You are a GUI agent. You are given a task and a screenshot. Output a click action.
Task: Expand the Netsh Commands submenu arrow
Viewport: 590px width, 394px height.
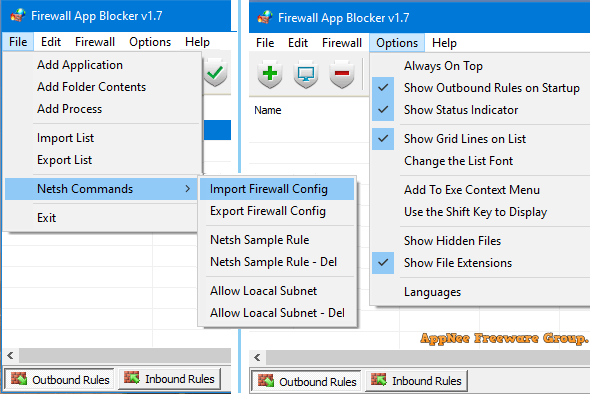(187, 189)
